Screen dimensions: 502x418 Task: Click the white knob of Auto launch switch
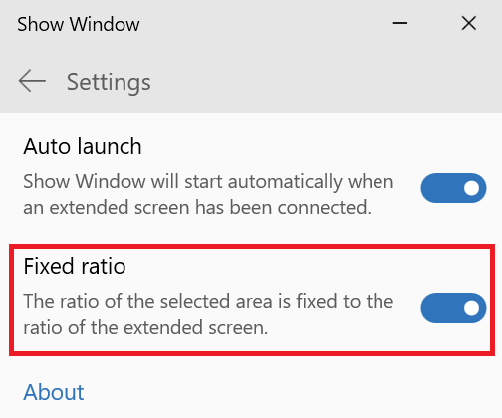(x=471, y=188)
